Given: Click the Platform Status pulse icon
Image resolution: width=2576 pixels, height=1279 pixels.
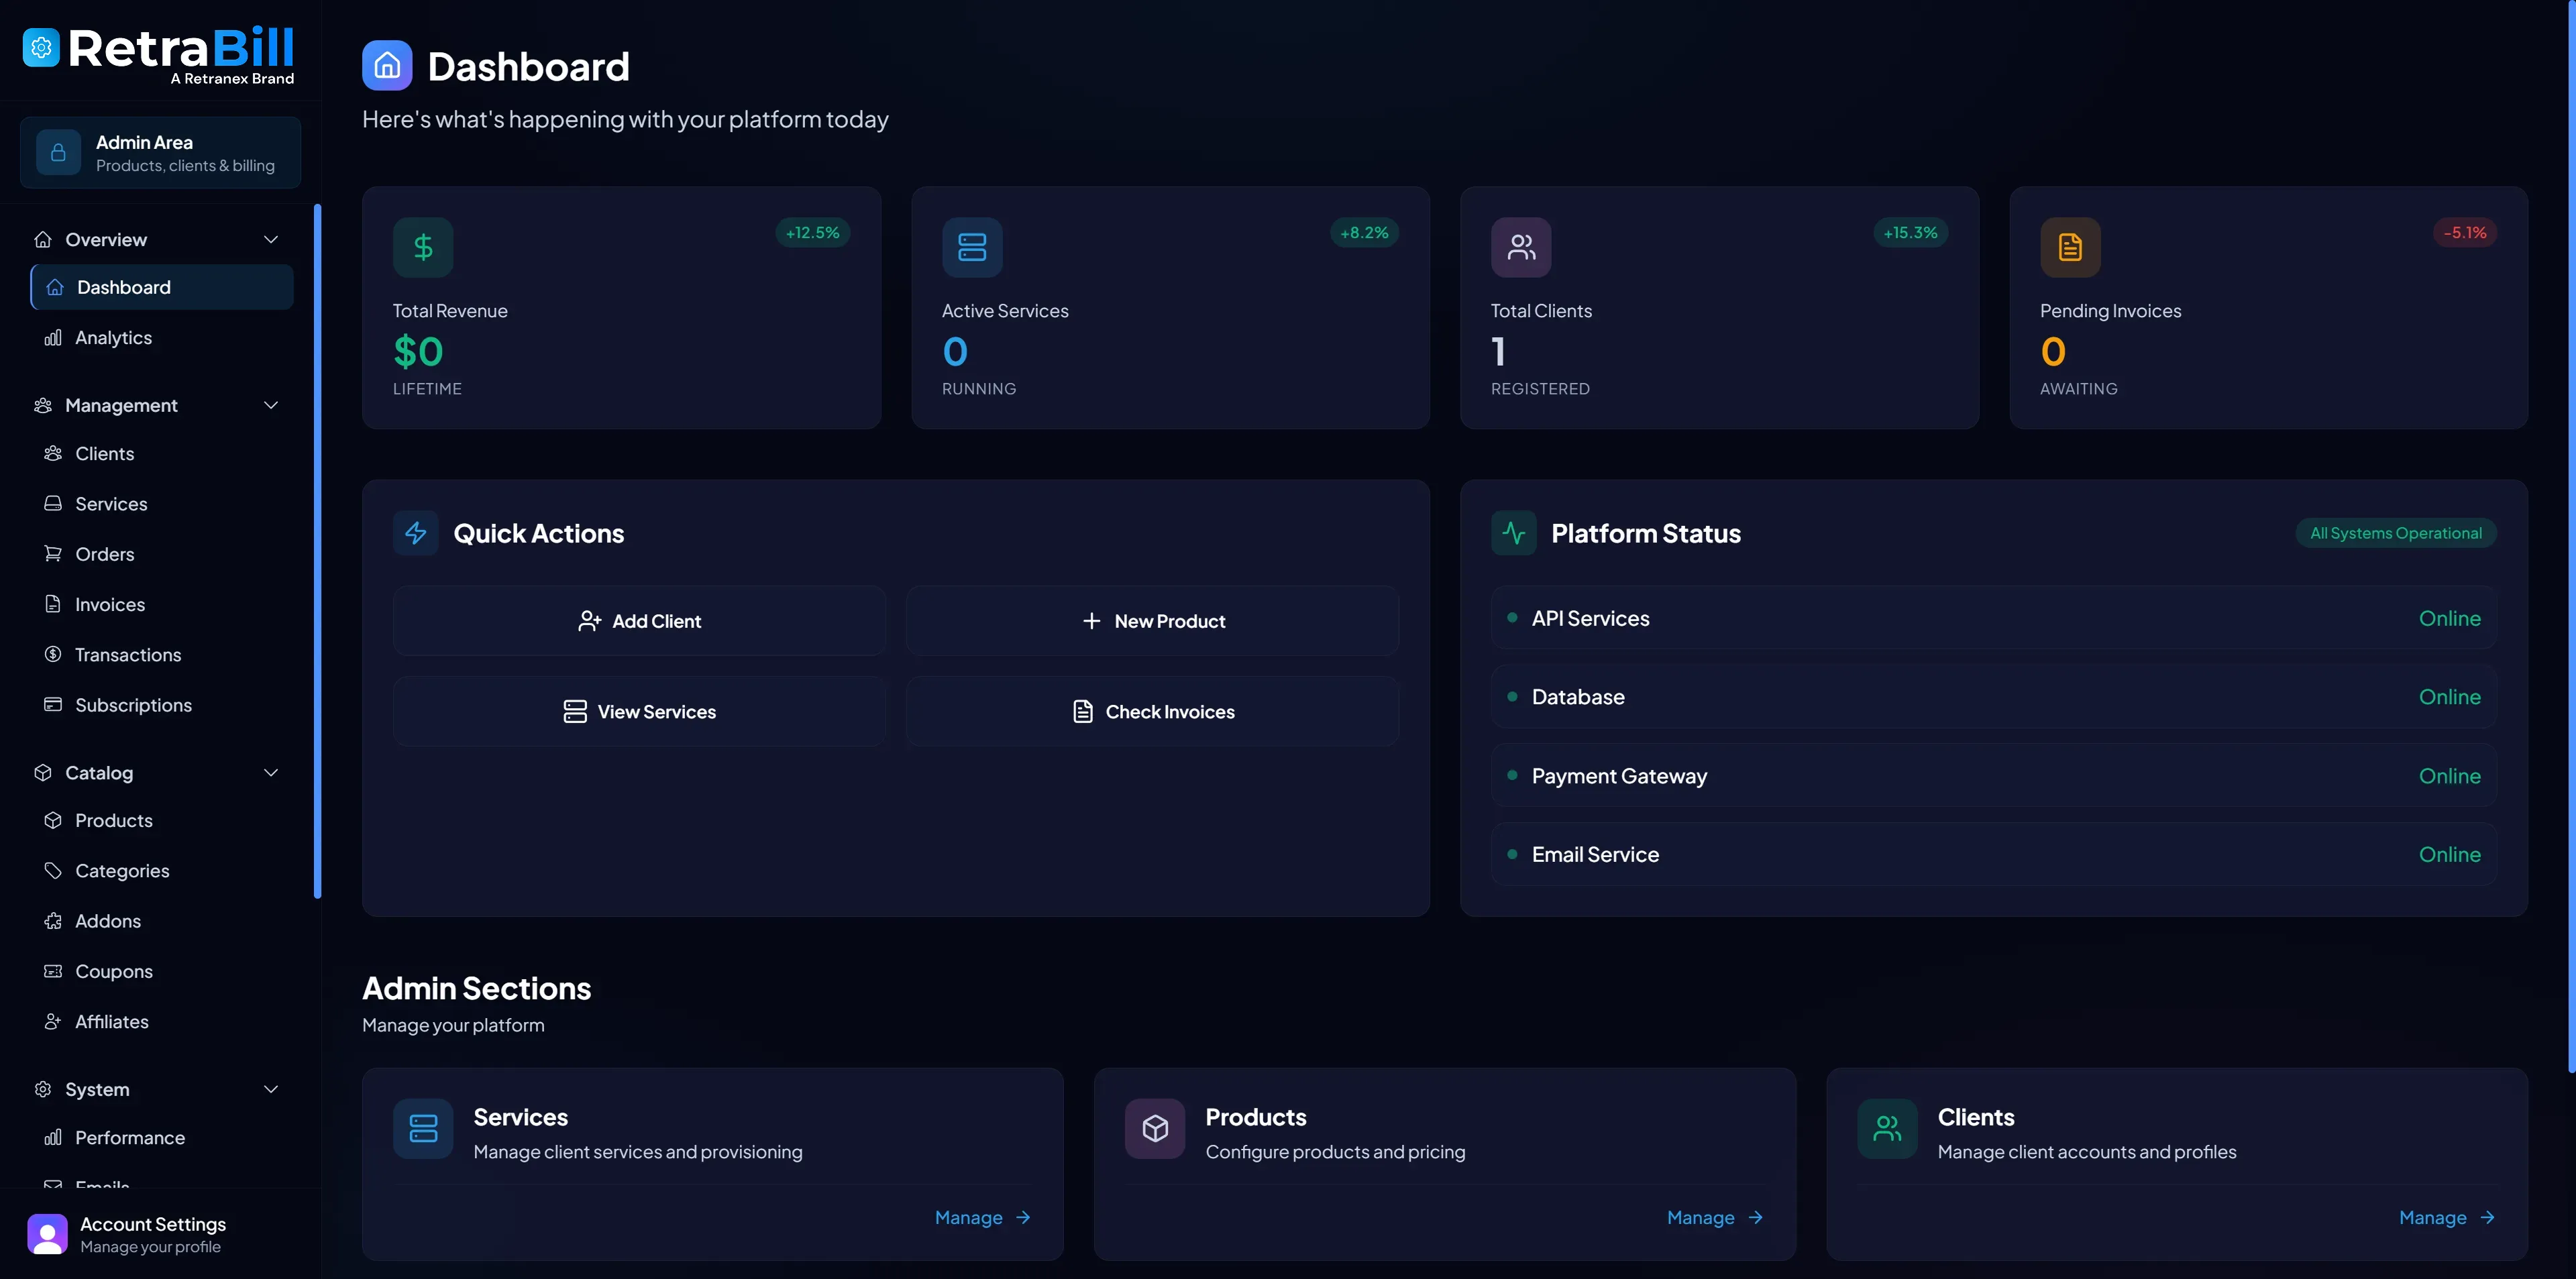Looking at the screenshot, I should click(1513, 533).
